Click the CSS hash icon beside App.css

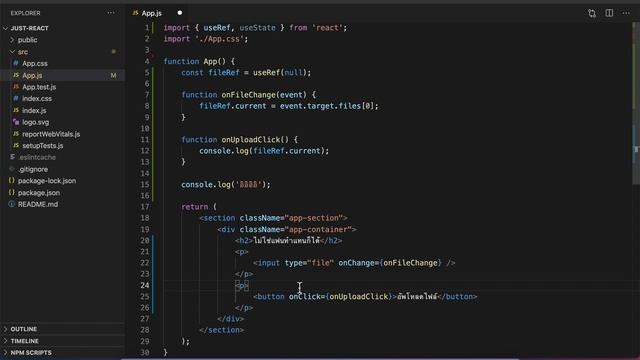click(16, 63)
